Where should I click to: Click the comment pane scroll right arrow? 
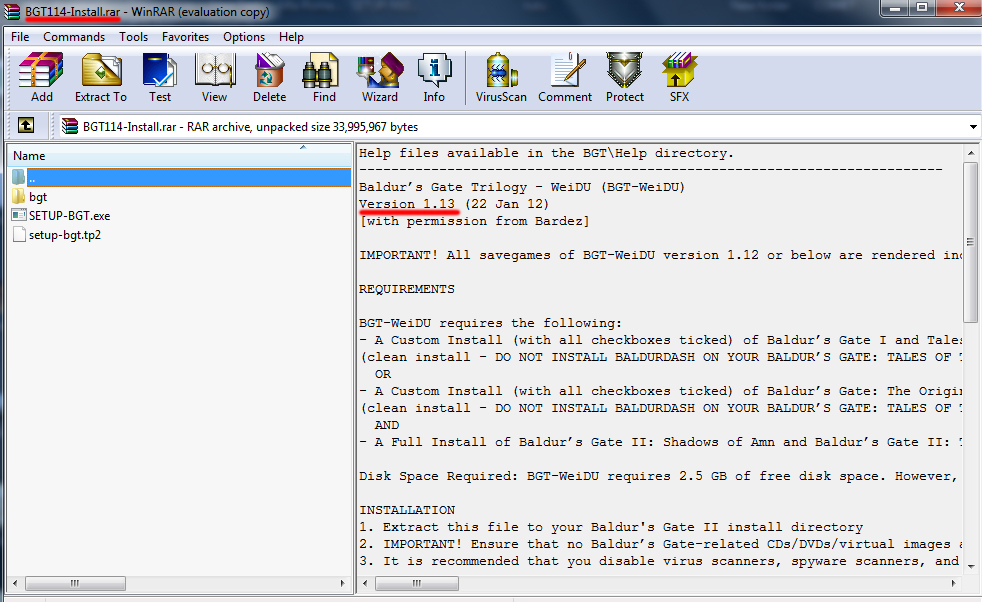pyautogui.click(x=953, y=583)
